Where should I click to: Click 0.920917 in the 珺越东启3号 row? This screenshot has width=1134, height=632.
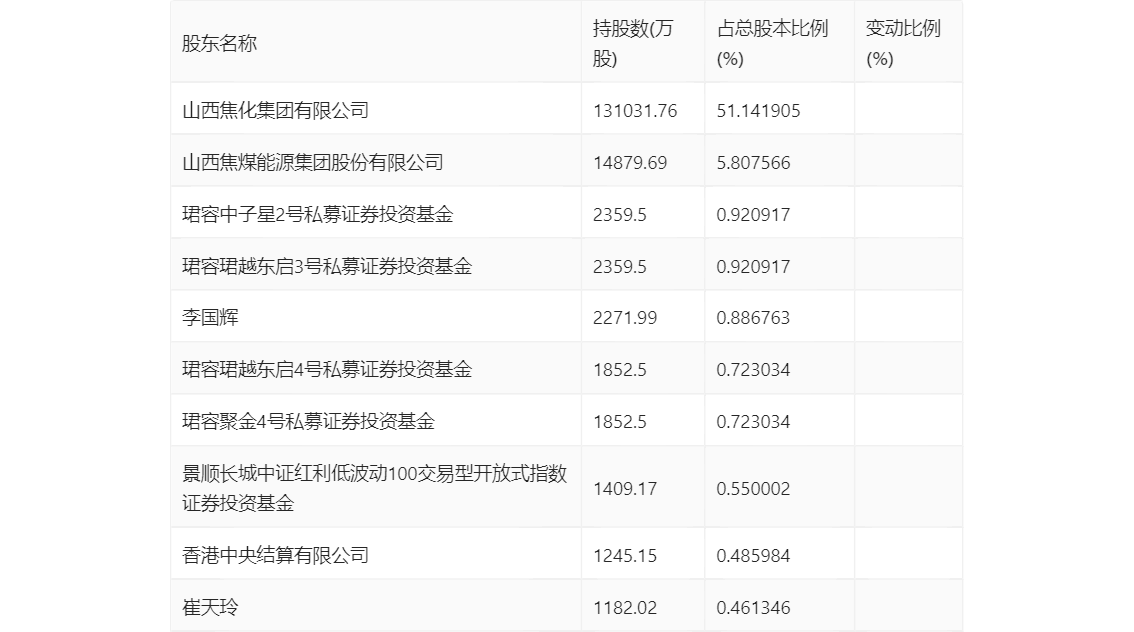(x=754, y=267)
